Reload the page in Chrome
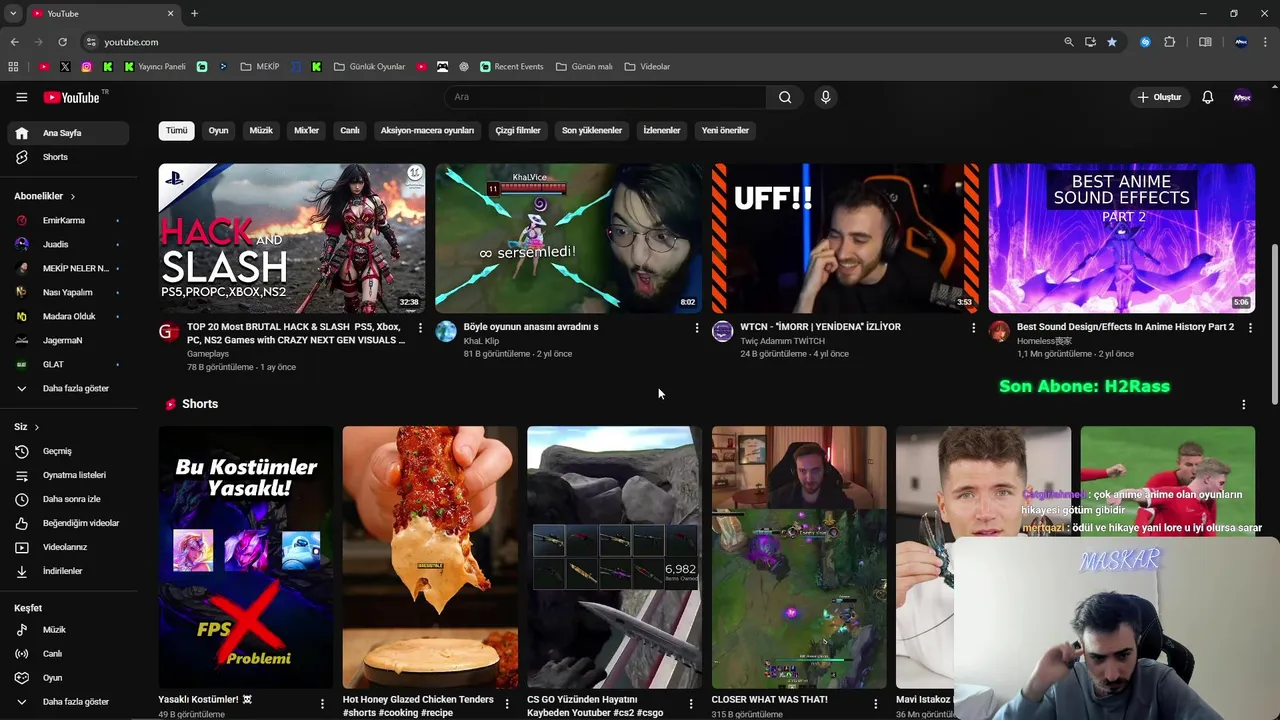 coord(62,42)
